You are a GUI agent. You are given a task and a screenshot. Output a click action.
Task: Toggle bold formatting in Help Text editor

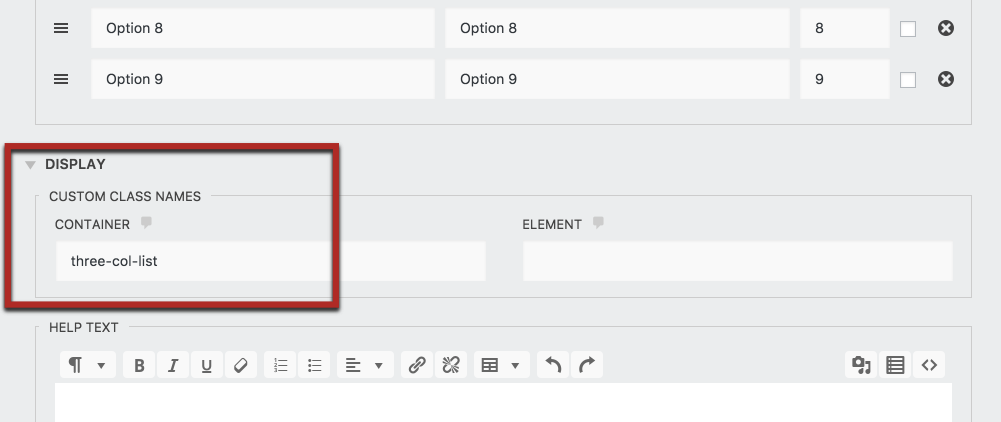point(139,366)
